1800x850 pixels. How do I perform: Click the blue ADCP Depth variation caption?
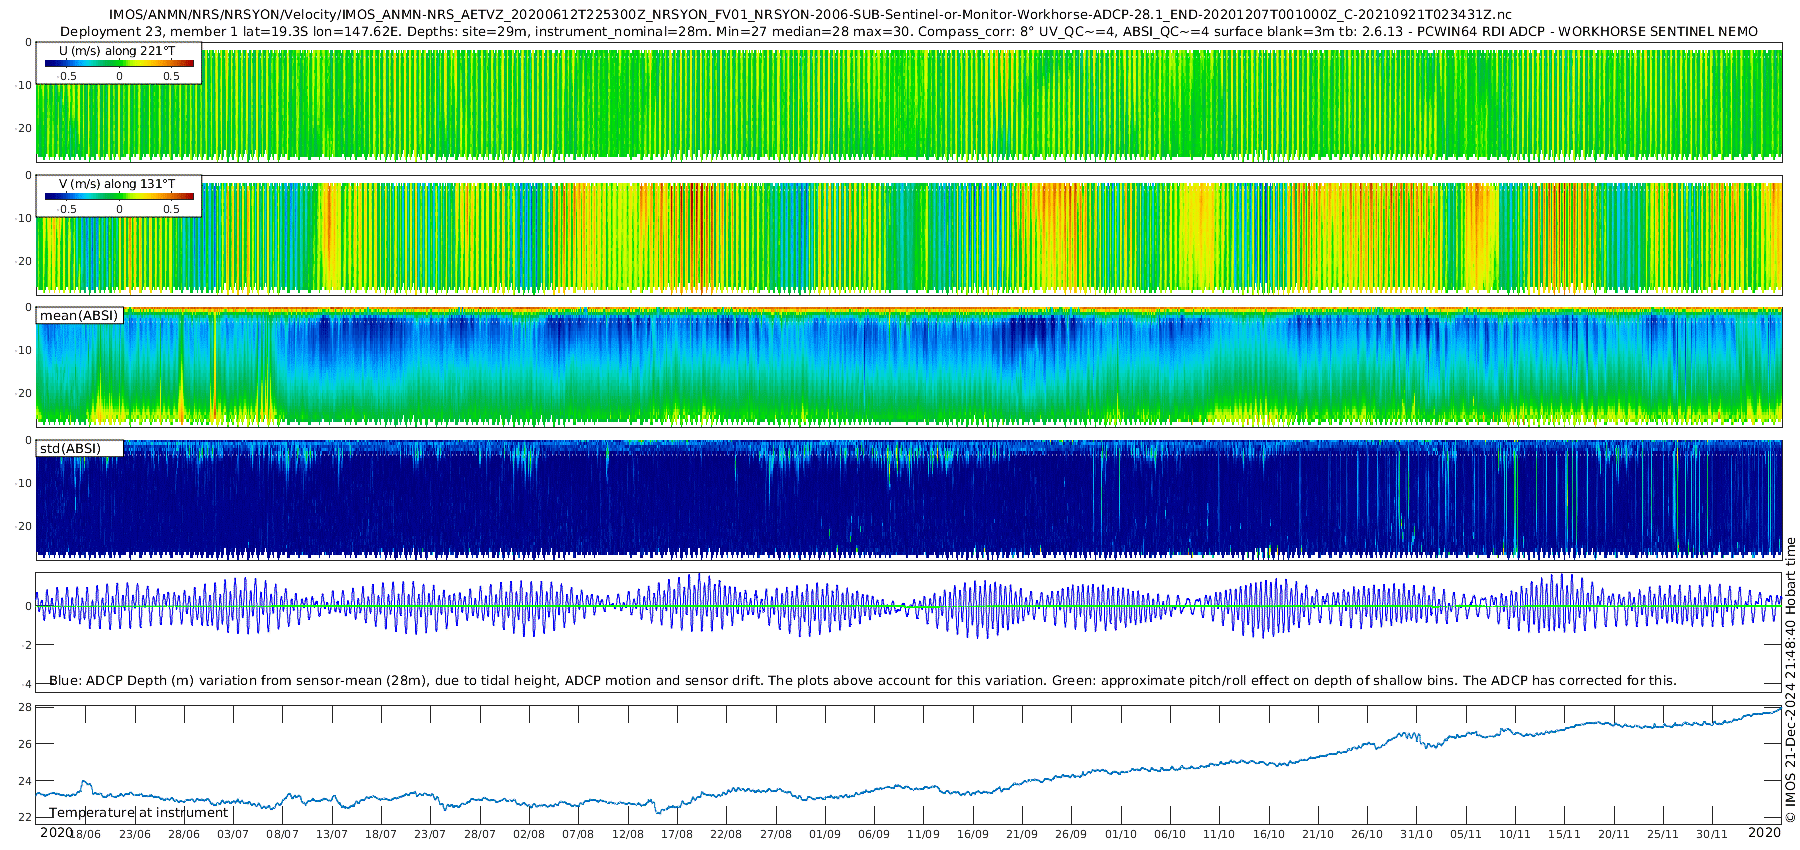click(x=862, y=681)
